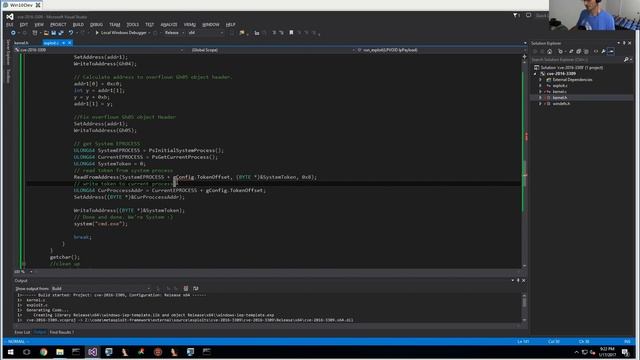Open the Server Explorer side tab

coord(7,52)
